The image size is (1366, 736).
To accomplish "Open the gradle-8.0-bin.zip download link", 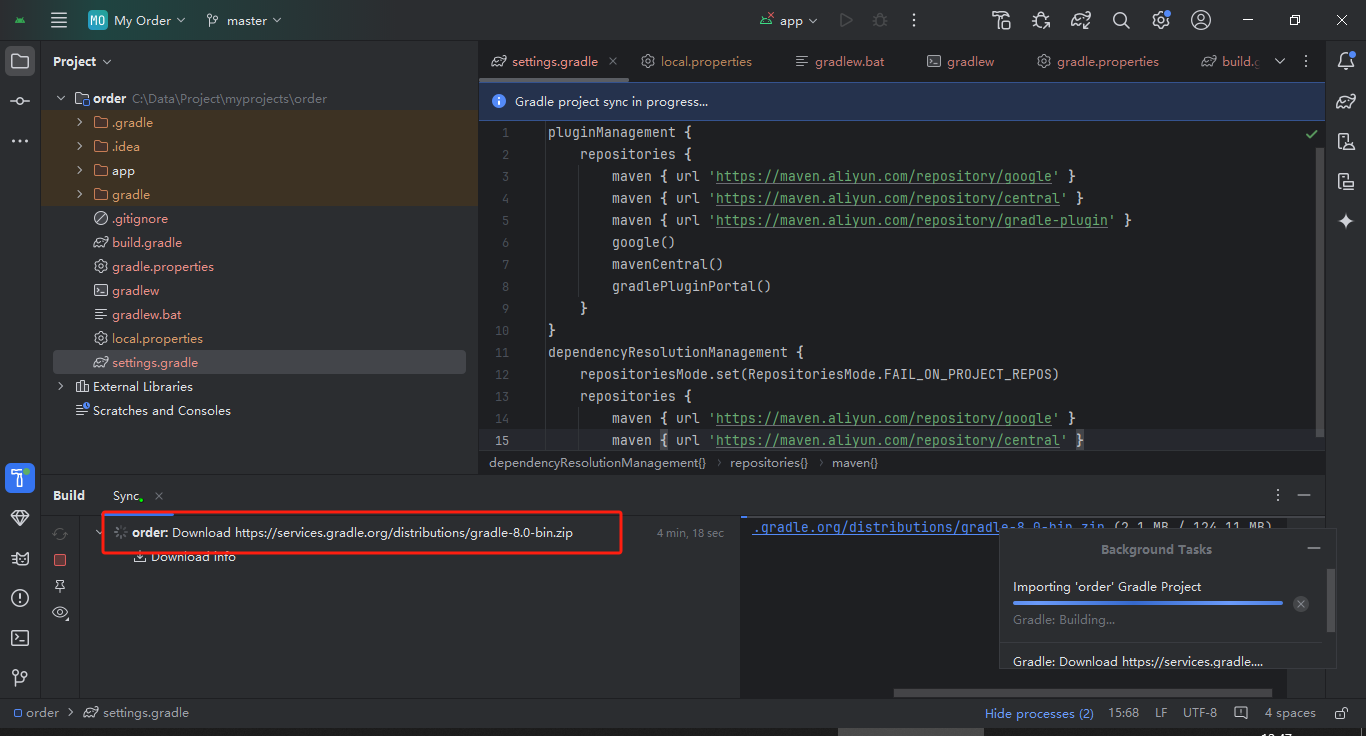I will (x=929, y=527).
